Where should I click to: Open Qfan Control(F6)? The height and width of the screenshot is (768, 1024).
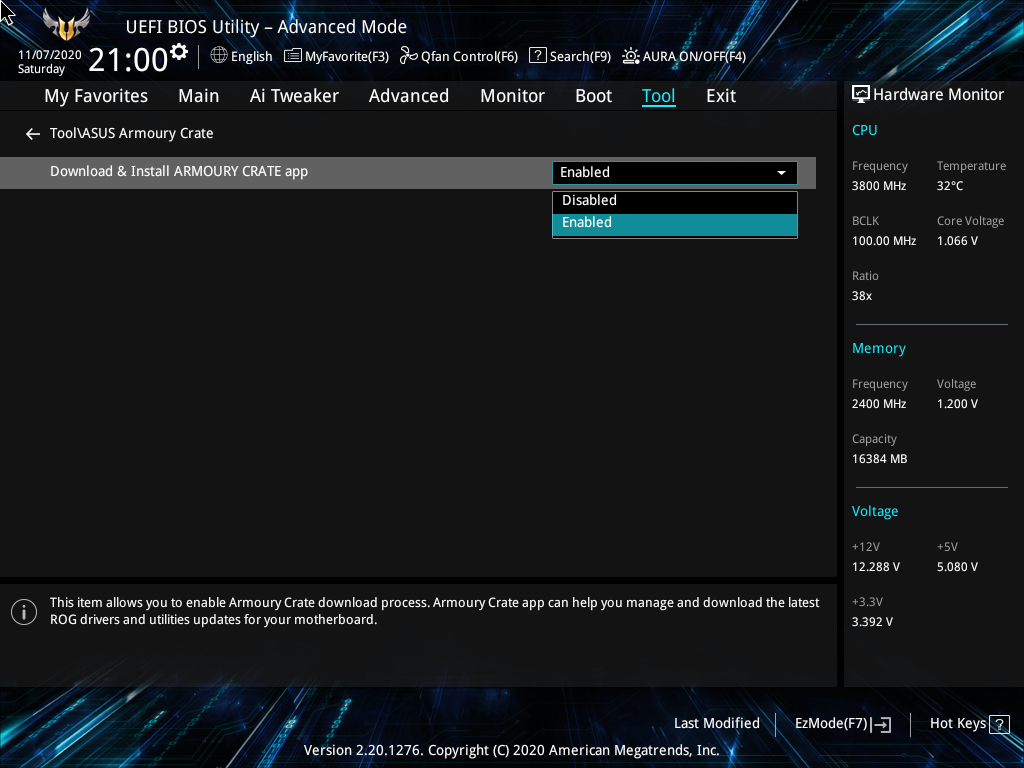[x=459, y=56]
